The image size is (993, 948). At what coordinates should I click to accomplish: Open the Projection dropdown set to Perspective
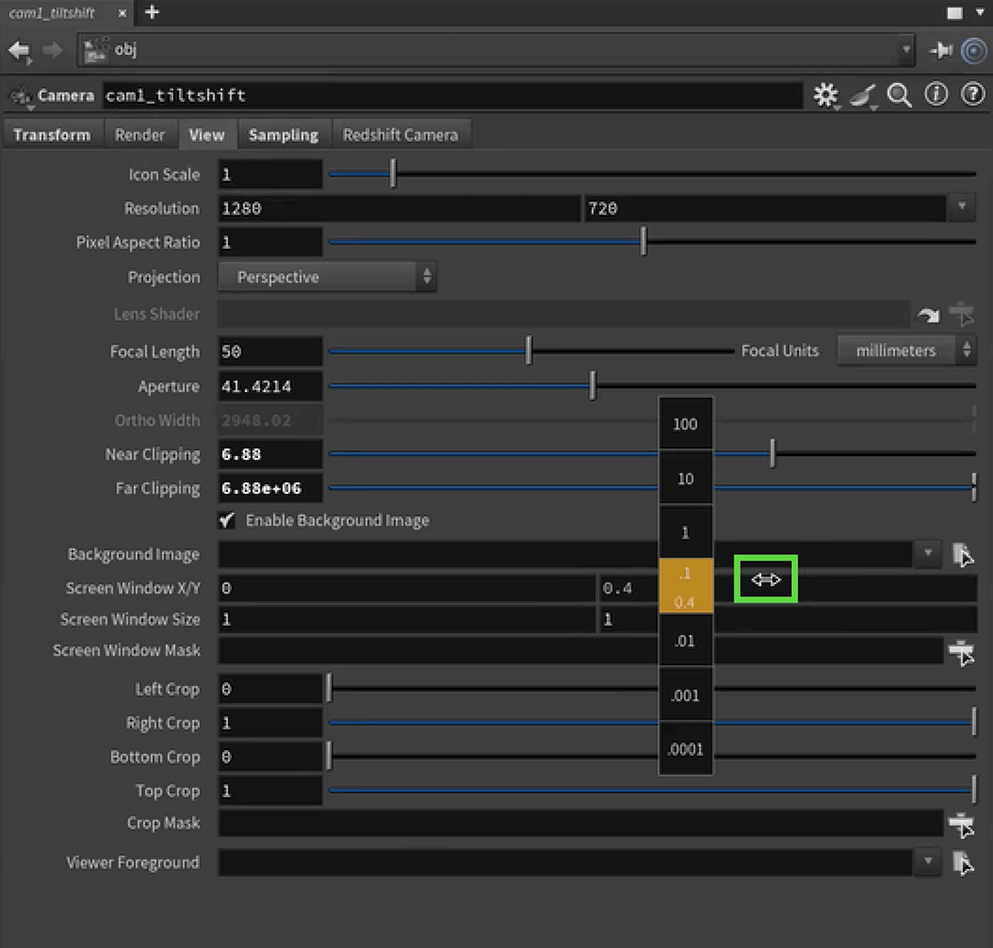(327, 277)
